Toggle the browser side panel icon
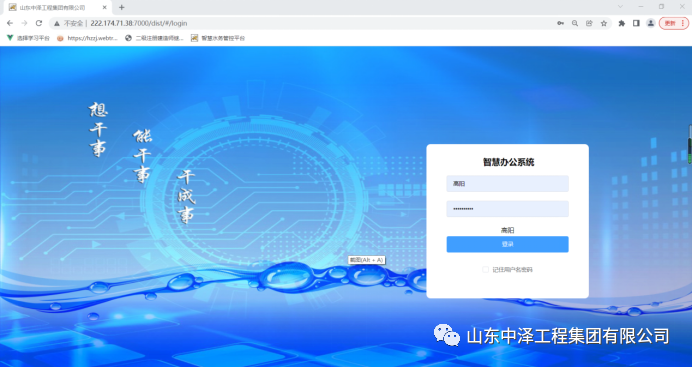Viewport: 693px width, 367px height. point(636,23)
